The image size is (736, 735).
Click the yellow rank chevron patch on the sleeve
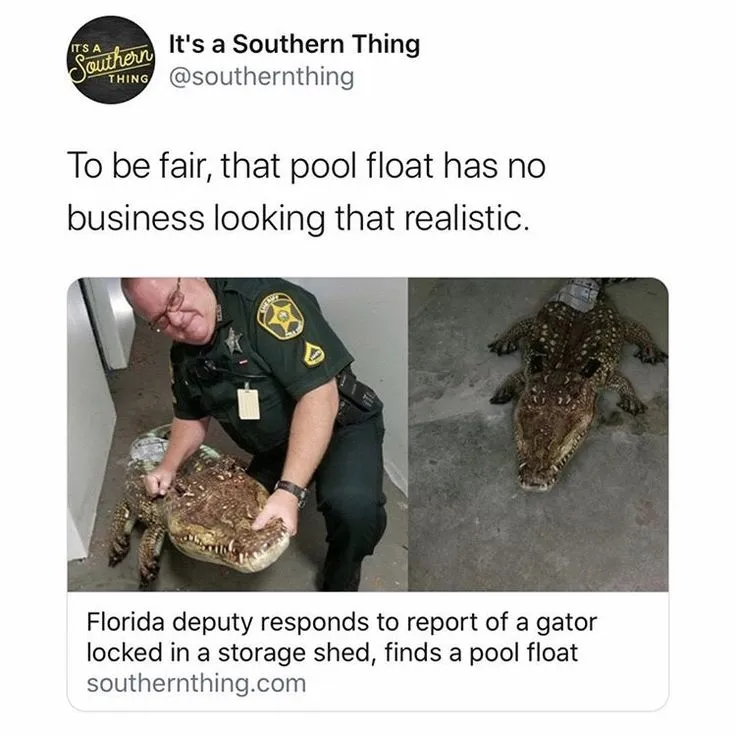[315, 353]
